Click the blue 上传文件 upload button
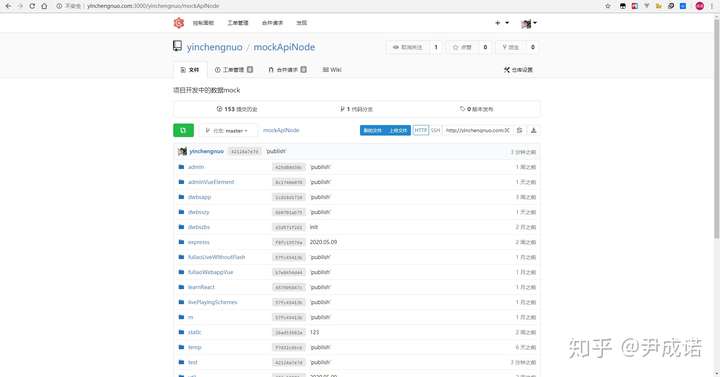This screenshot has width=720, height=377. tap(398, 130)
